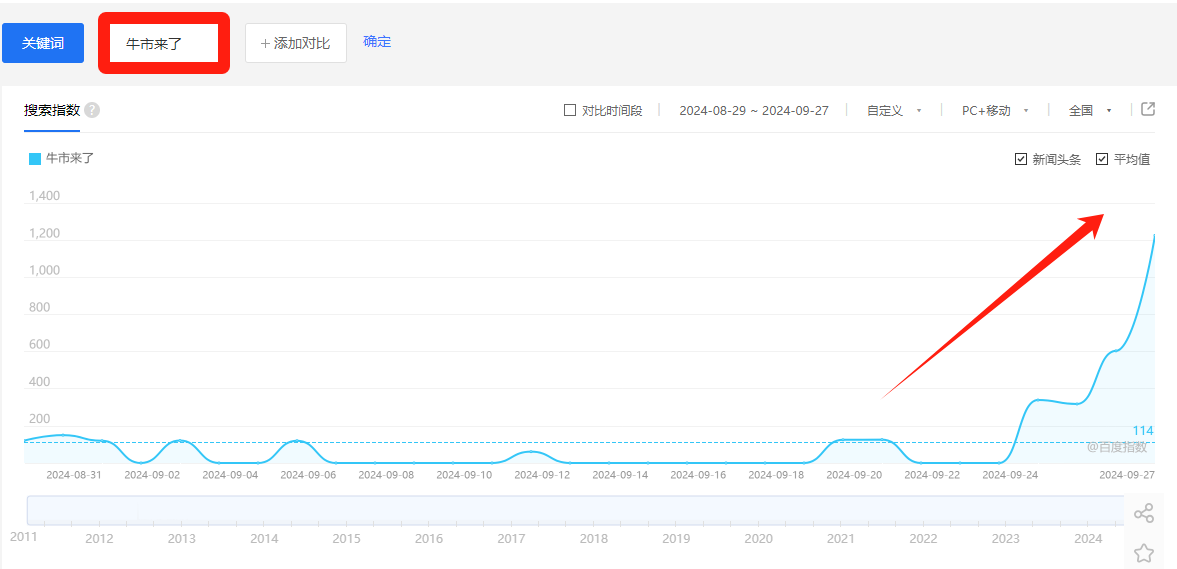Uncheck the 平均值 checkbox
The width and height of the screenshot is (1177, 569).
[x=1102, y=159]
